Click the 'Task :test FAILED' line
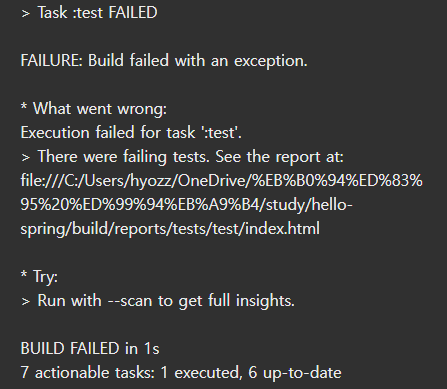447x389 pixels. tap(89, 13)
